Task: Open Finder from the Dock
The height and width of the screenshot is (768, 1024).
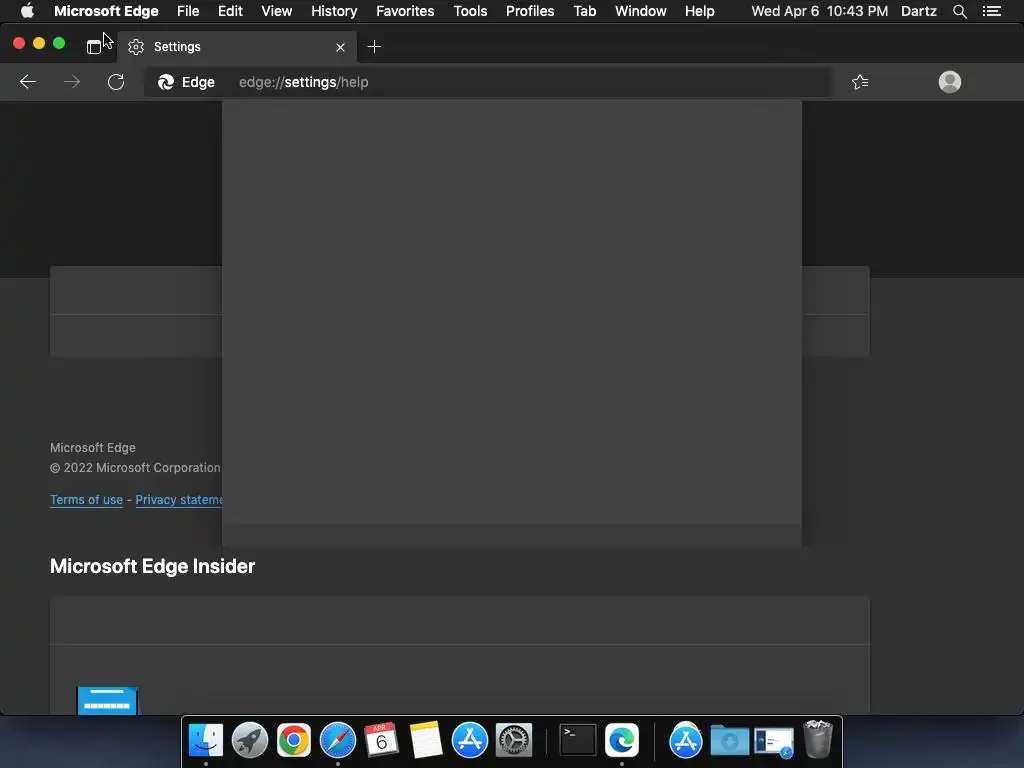Action: tap(206, 741)
